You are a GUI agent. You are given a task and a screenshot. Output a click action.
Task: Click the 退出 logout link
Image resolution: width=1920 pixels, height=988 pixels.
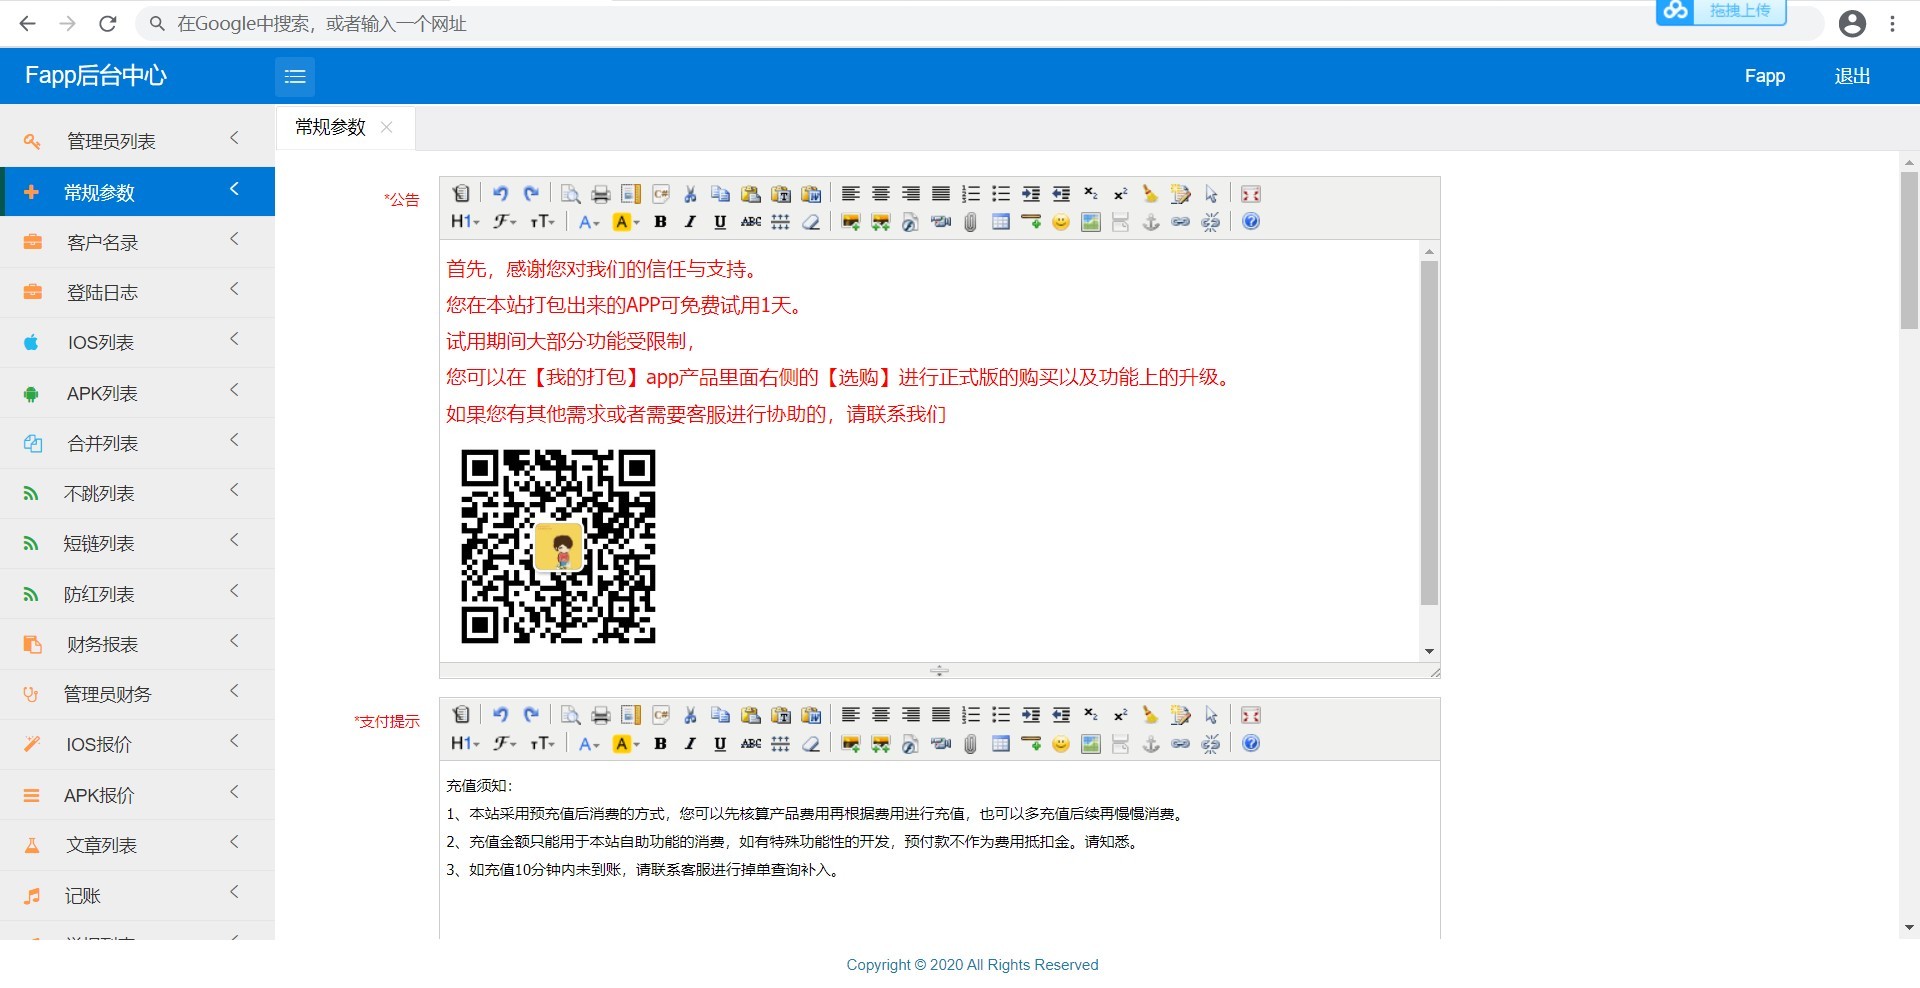[1852, 76]
